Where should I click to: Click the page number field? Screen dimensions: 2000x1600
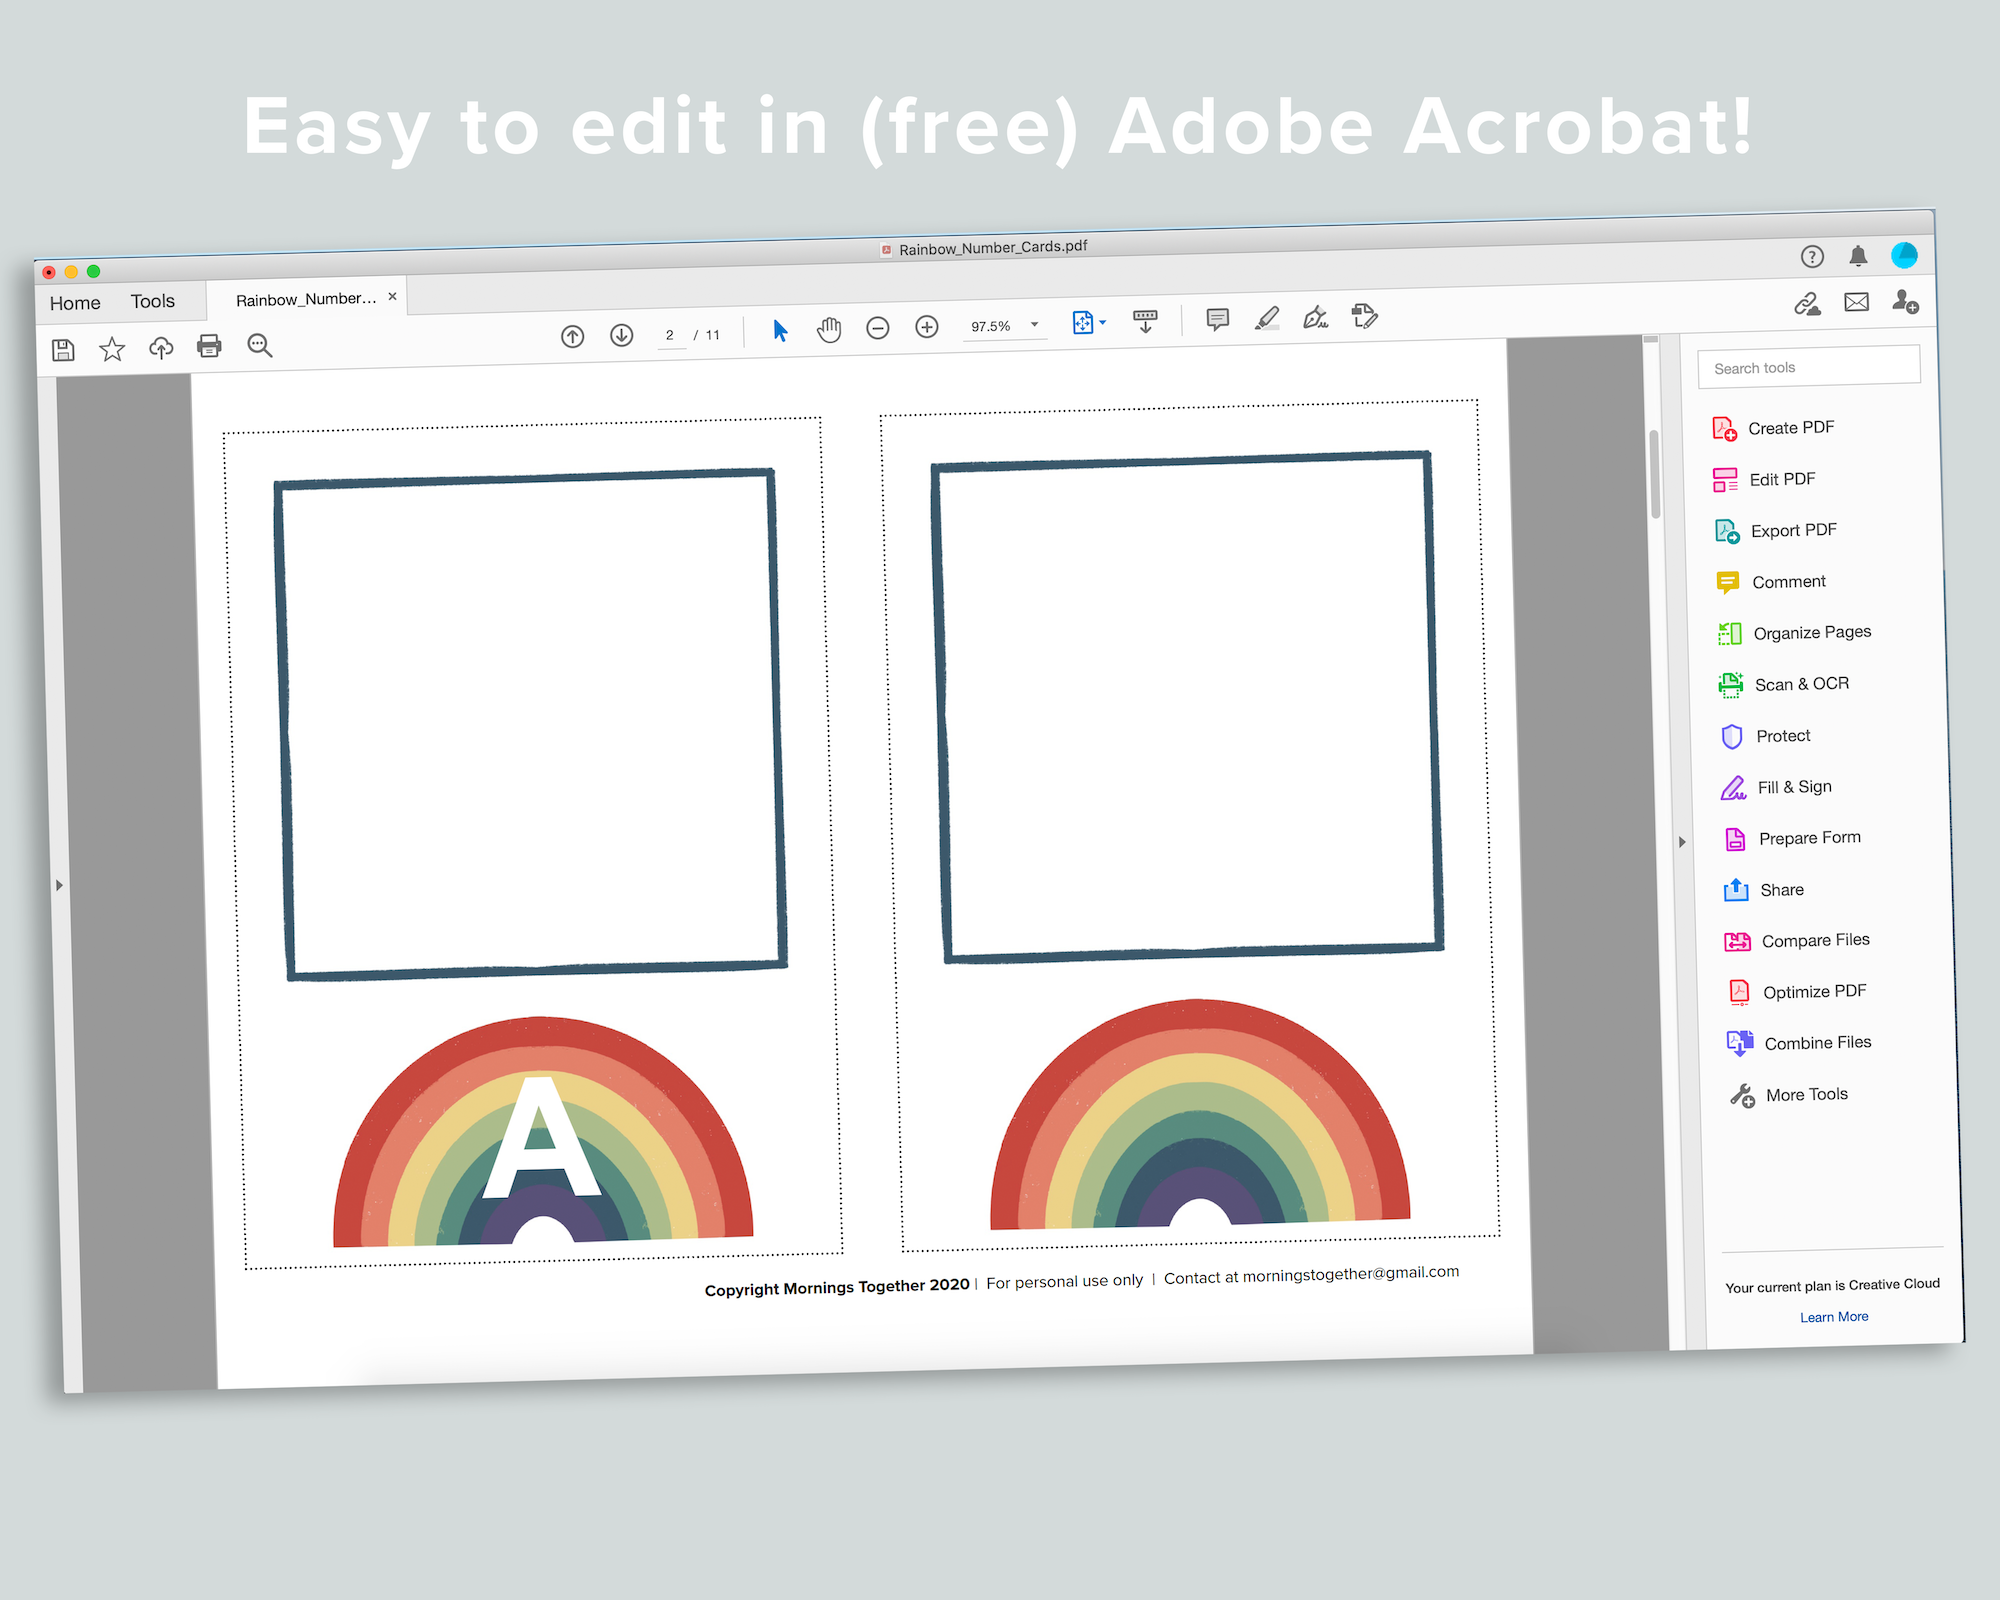669,335
